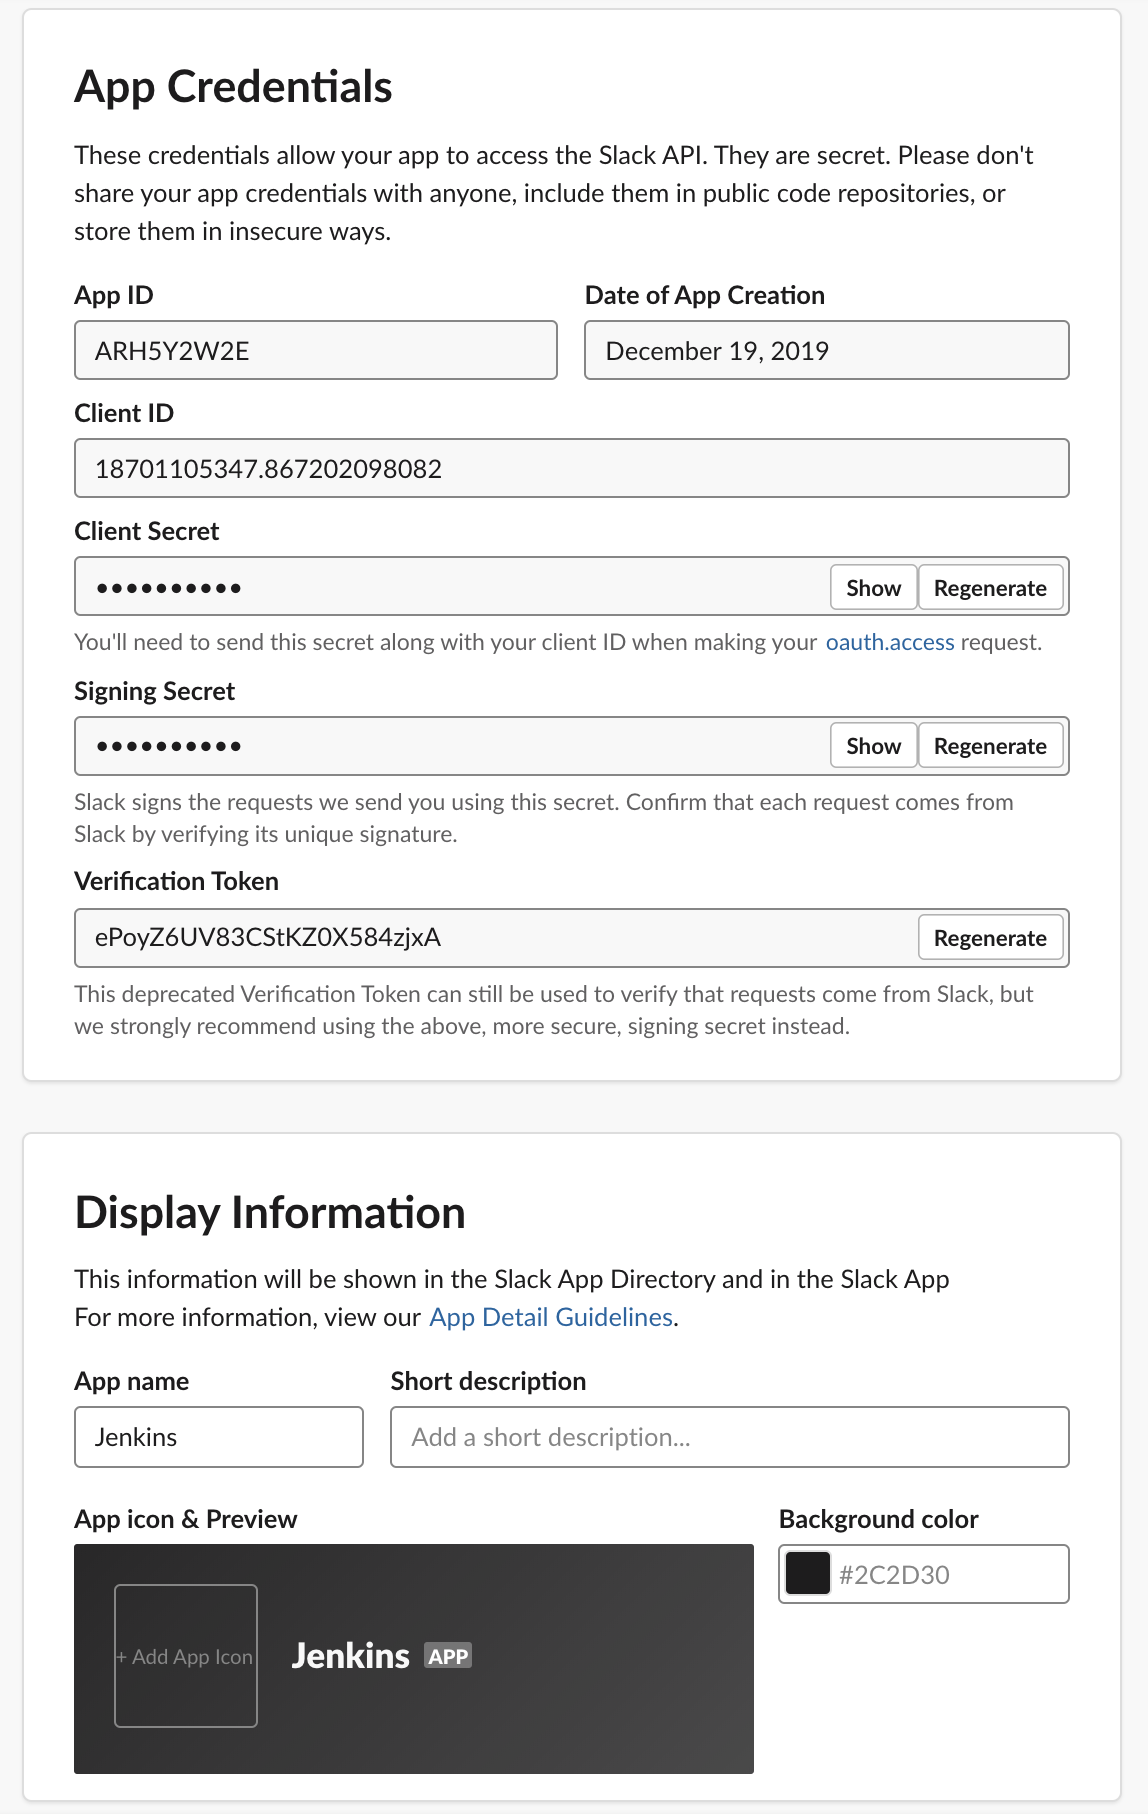Viewport: 1148px width, 1814px height.
Task: Click the Jenkins name in icon preview
Action: [x=350, y=1656]
